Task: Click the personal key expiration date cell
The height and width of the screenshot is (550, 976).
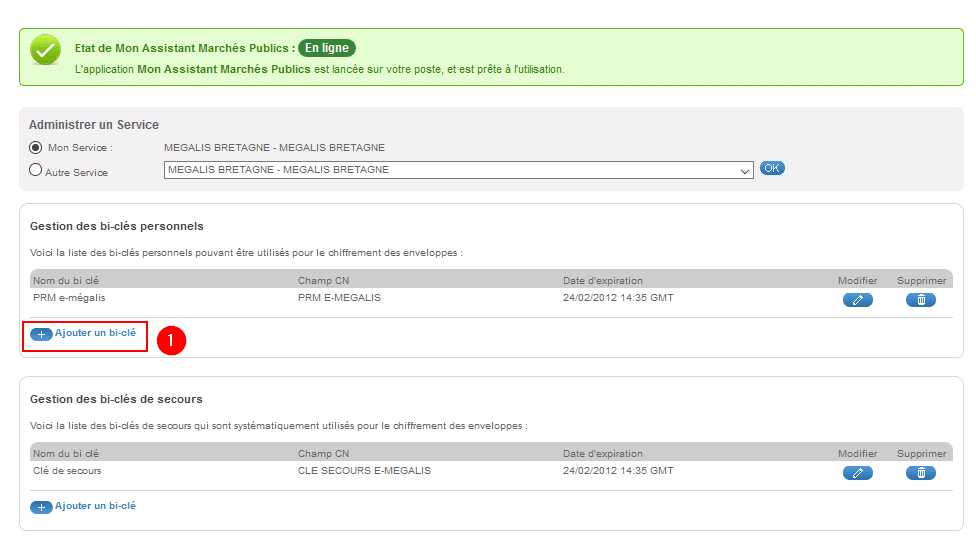Action: 618,297
